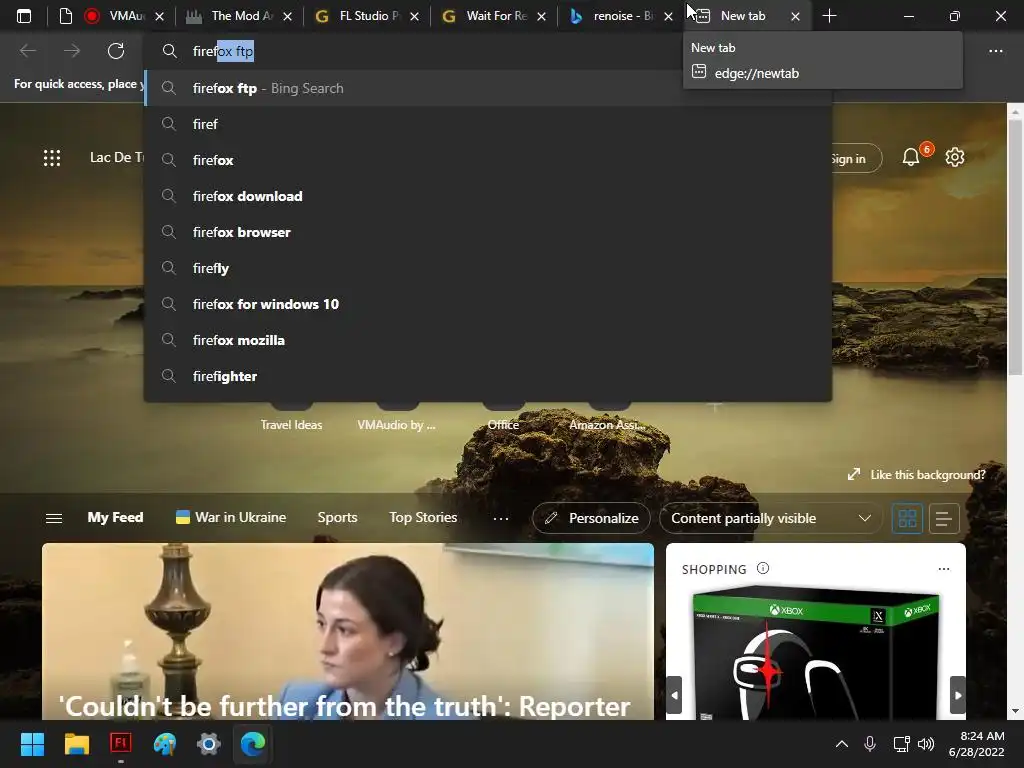1024x768 pixels.
Task: Choose the firefox mozilla suggestion
Action: click(x=488, y=340)
